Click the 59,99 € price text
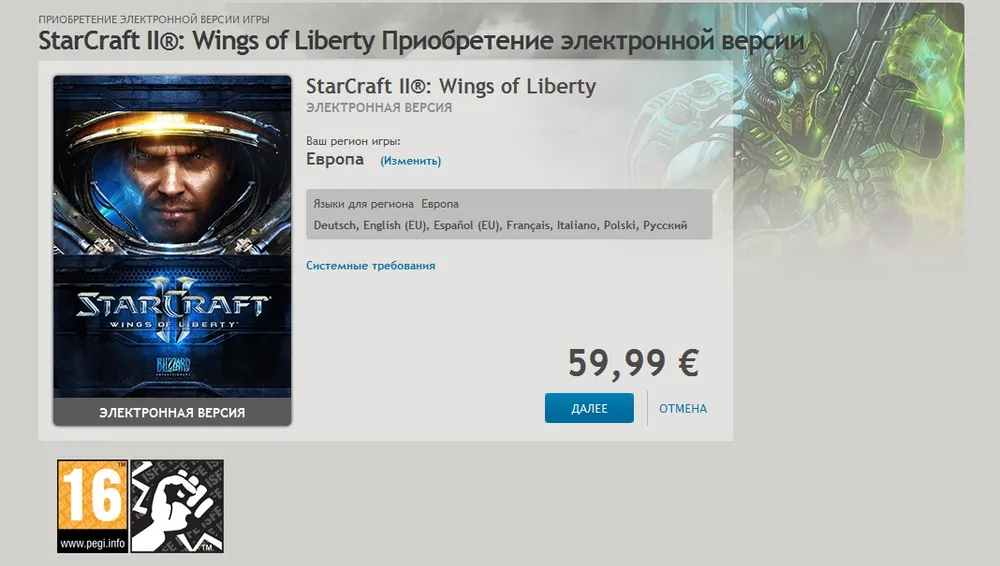This screenshot has width=1000, height=566. [633, 362]
